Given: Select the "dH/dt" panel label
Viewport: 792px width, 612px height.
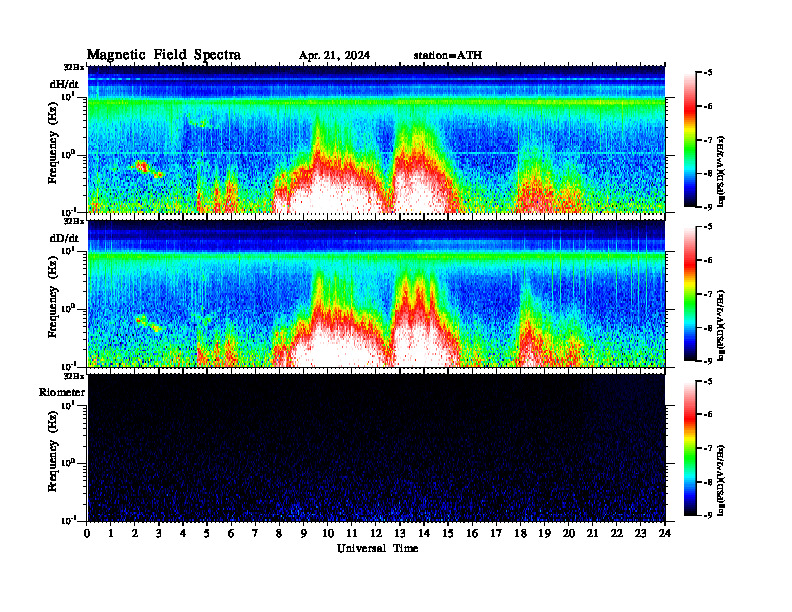Looking at the screenshot, I should tap(64, 84).
